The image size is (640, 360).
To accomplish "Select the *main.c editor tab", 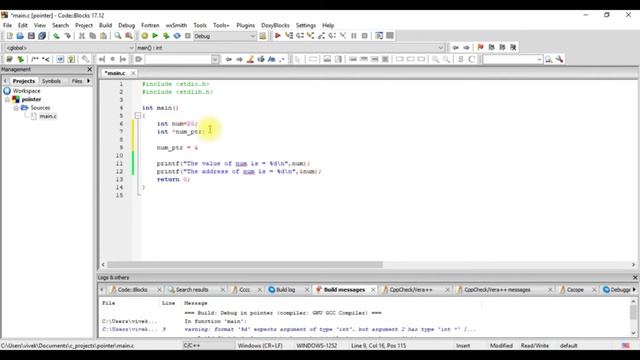I will click(115, 73).
